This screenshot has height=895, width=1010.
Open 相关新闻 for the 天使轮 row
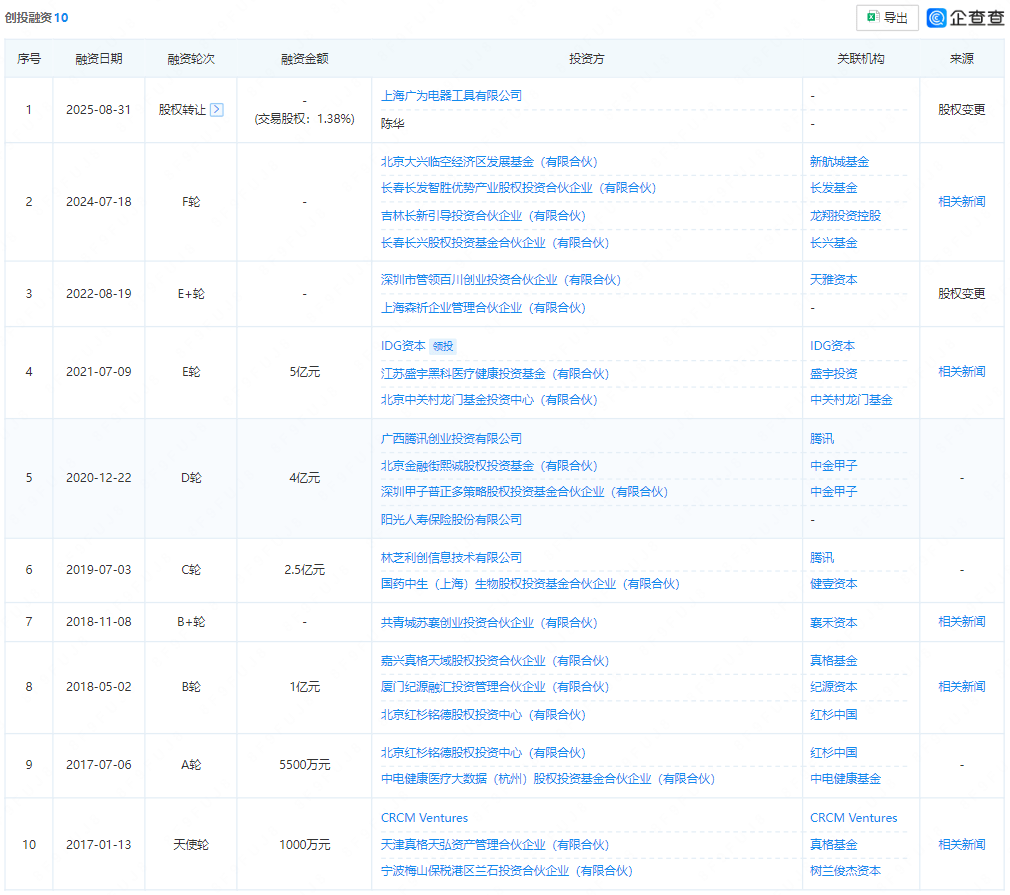(961, 845)
